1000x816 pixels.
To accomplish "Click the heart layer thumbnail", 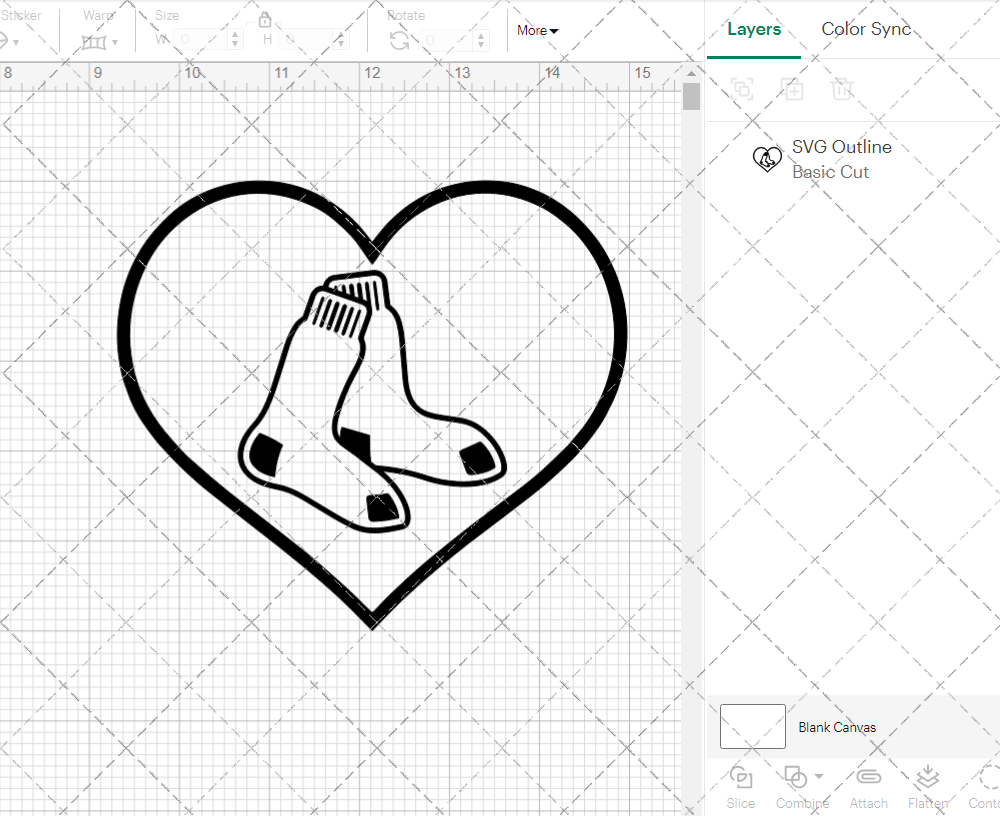I will pos(767,159).
